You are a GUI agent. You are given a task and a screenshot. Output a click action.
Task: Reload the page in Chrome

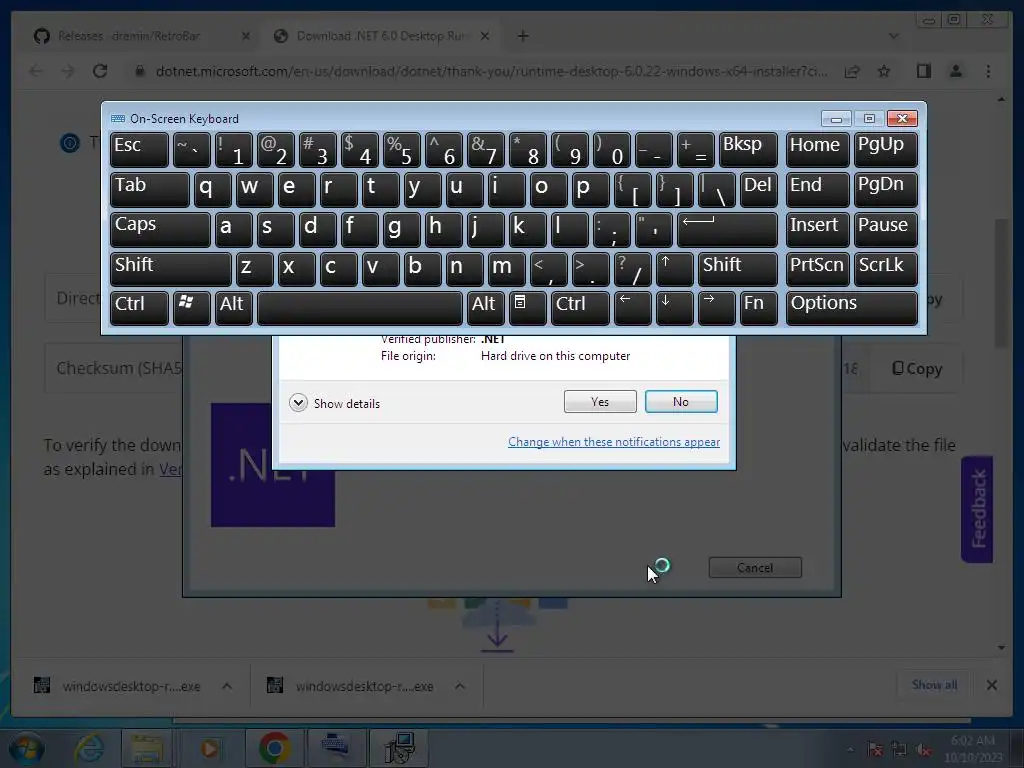tap(100, 71)
